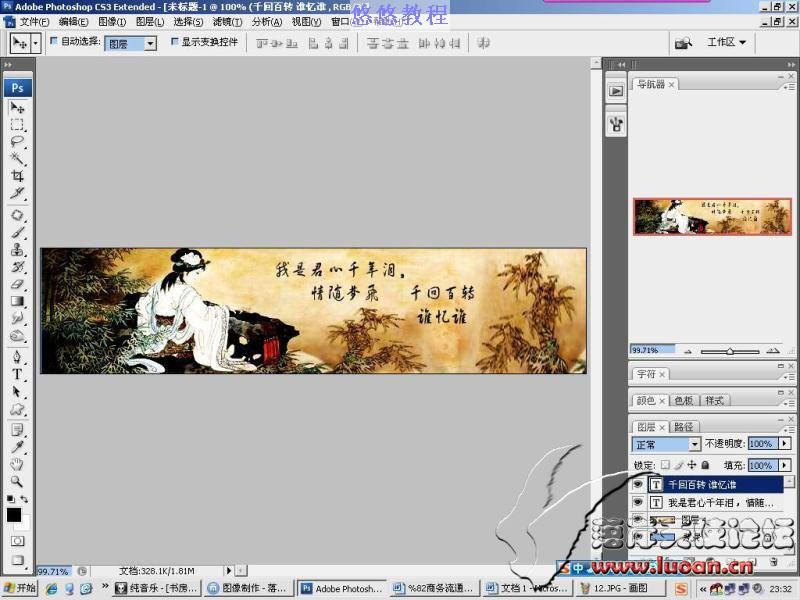Select the Zoom tool
This screenshot has width=800, height=600.
17,481
